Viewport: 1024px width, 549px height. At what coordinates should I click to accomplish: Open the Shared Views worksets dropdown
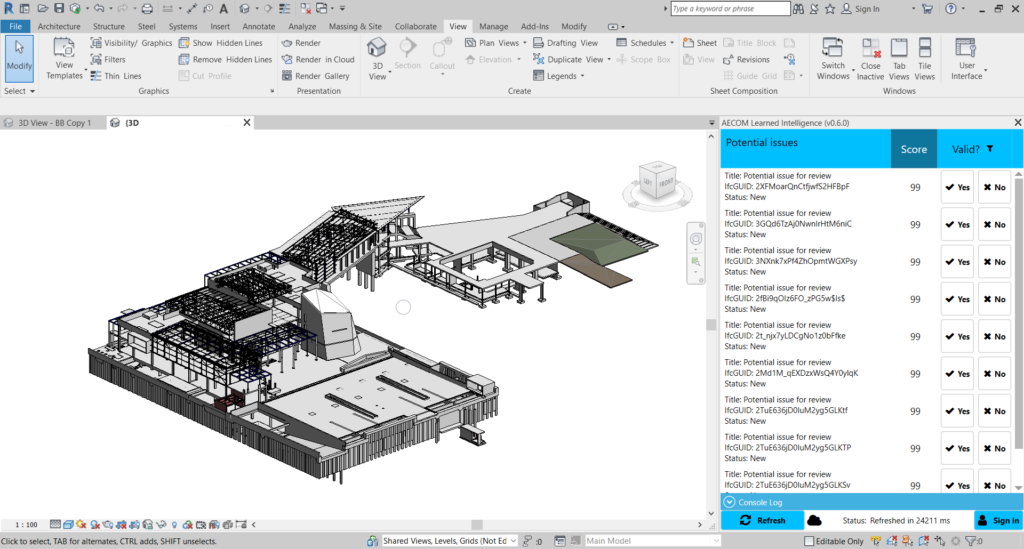(x=513, y=541)
